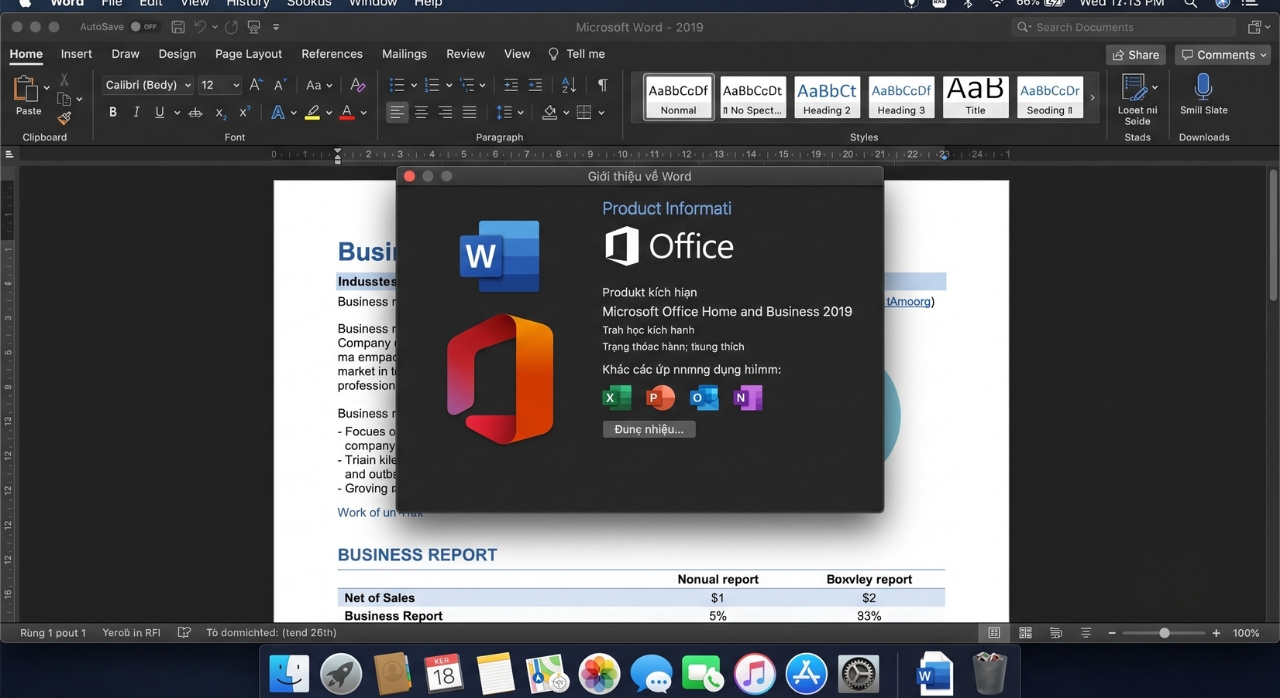Expand the Styles gallery arrow
This screenshot has width=1280, height=698.
click(x=1092, y=97)
